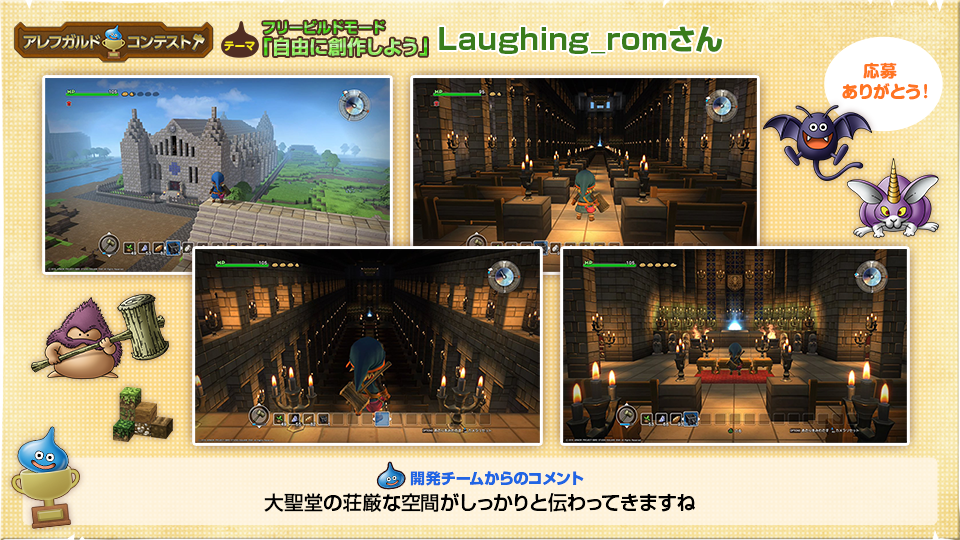Click HP bar in balcony view screenshot

(242, 264)
